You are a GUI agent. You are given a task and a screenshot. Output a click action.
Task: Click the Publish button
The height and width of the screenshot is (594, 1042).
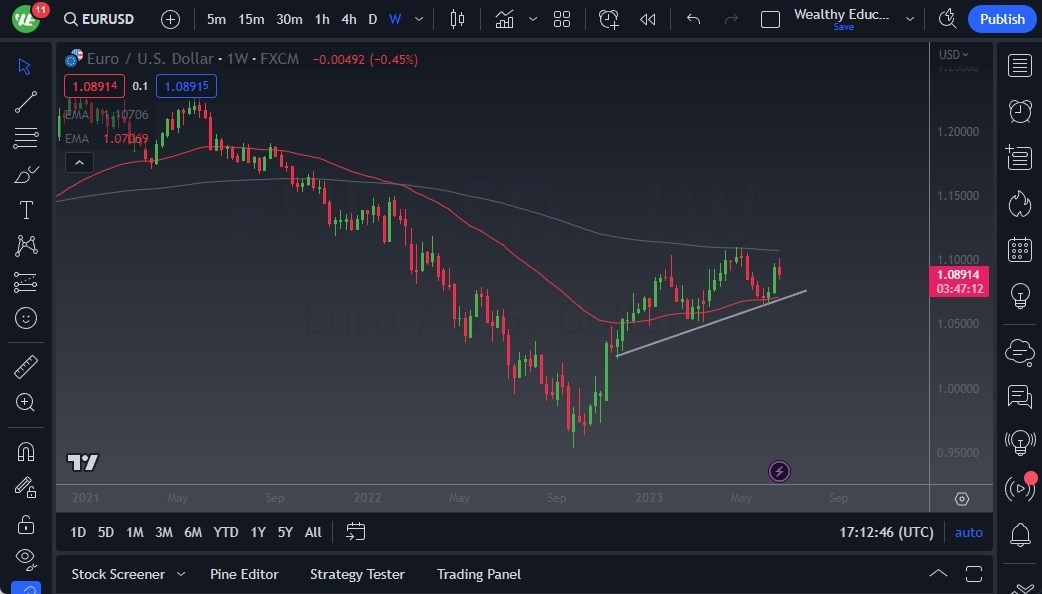(1001, 18)
